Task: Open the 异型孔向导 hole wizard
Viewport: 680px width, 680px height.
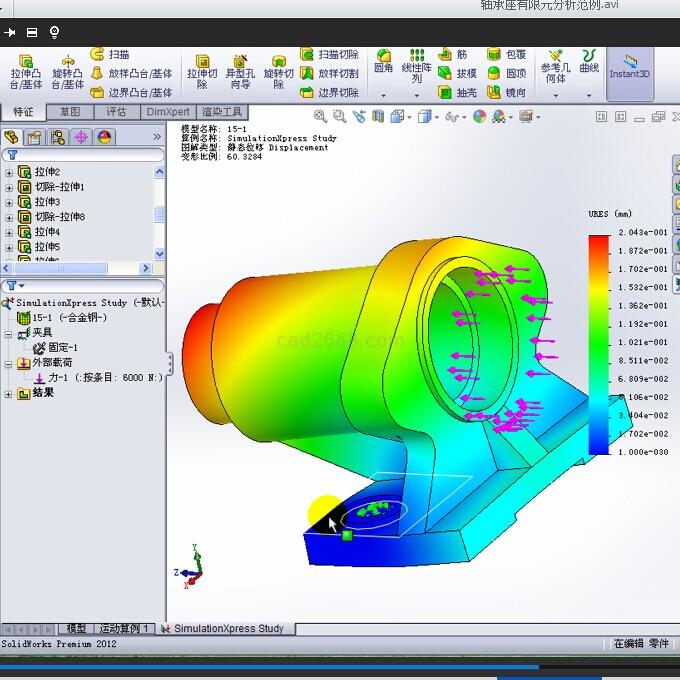Action: 240,72
